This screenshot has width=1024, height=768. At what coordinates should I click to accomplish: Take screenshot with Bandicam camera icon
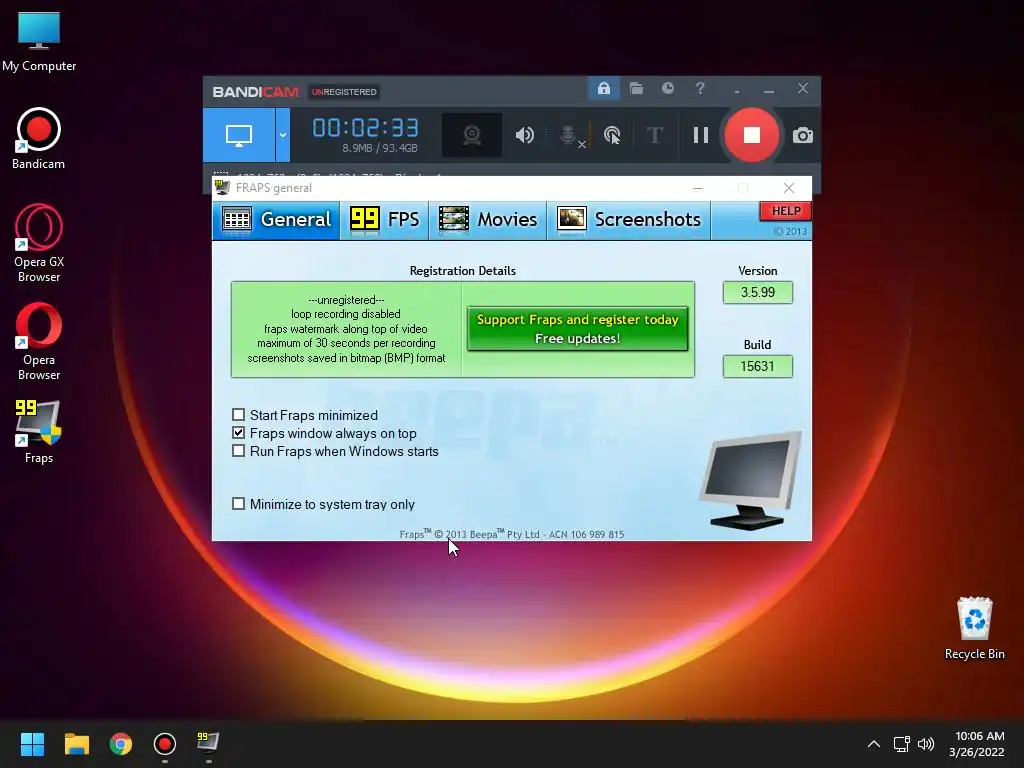click(803, 135)
